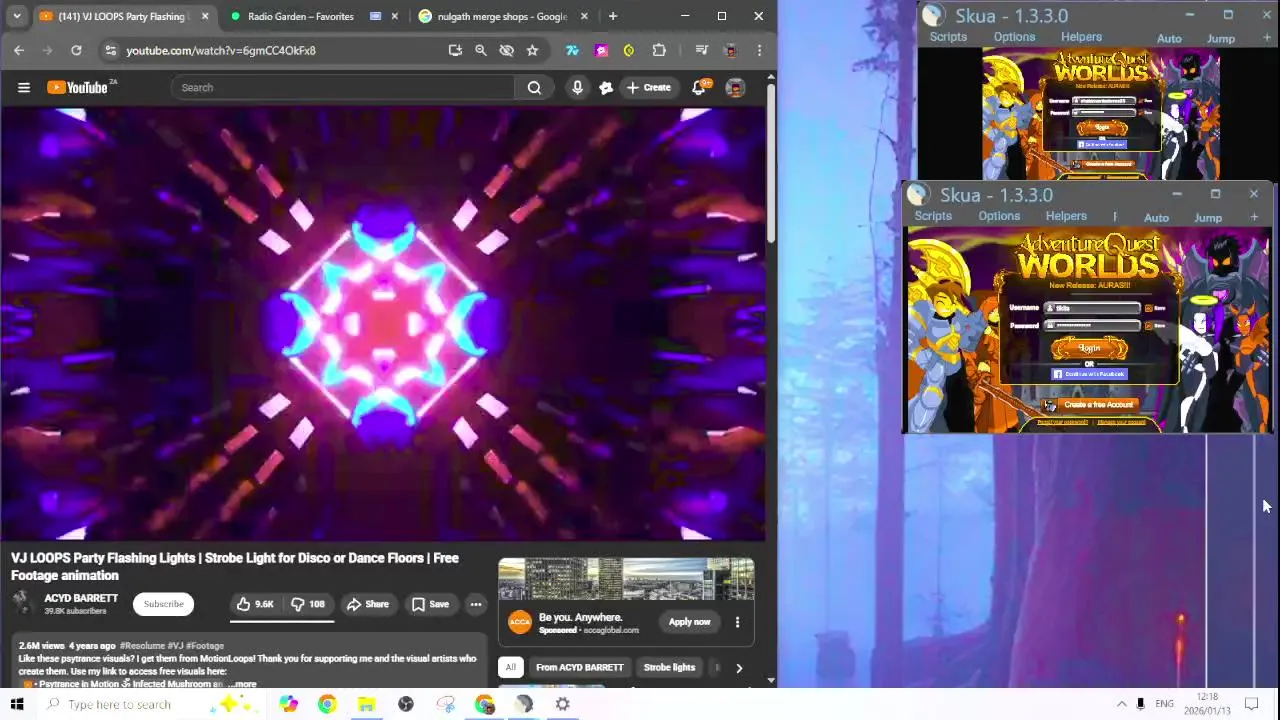
Task: Select the Strobe lights filter chip
Action: click(669, 668)
